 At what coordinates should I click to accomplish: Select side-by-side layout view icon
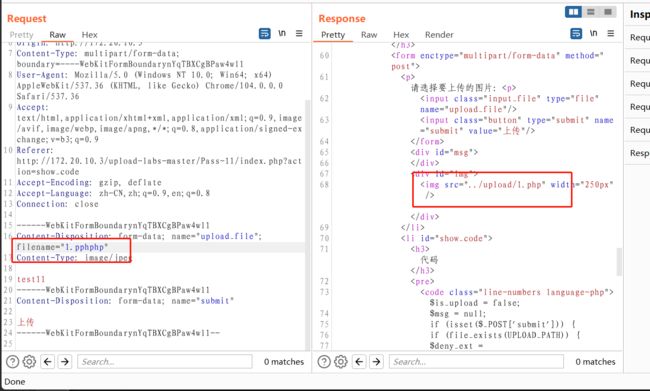(x=573, y=12)
